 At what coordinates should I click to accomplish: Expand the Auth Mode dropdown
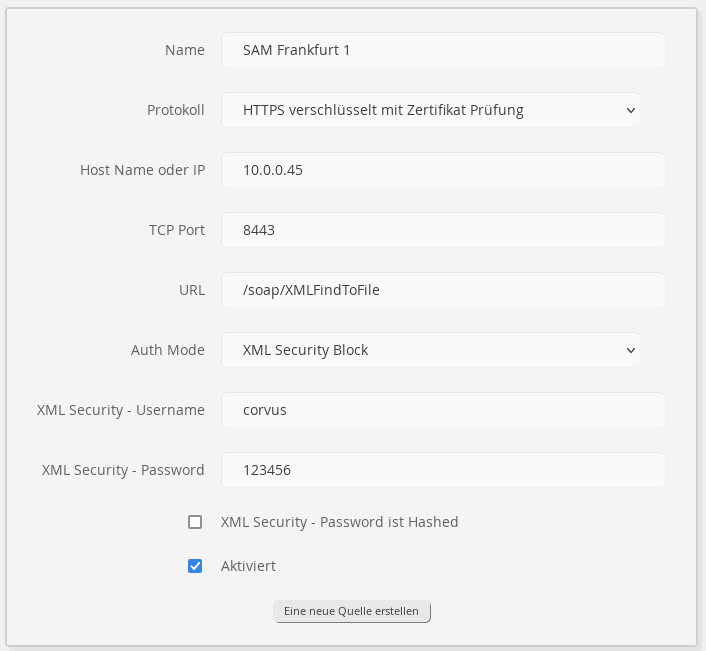[430, 350]
